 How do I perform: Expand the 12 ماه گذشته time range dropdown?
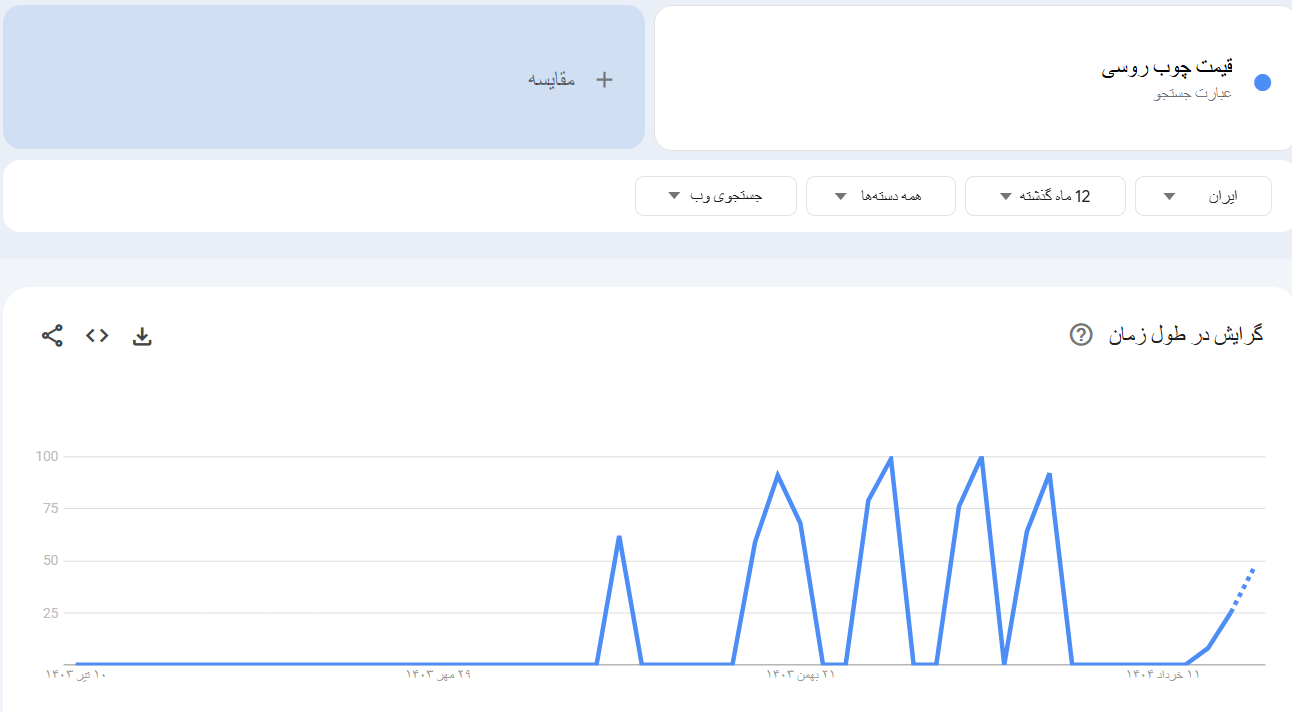pos(1045,196)
